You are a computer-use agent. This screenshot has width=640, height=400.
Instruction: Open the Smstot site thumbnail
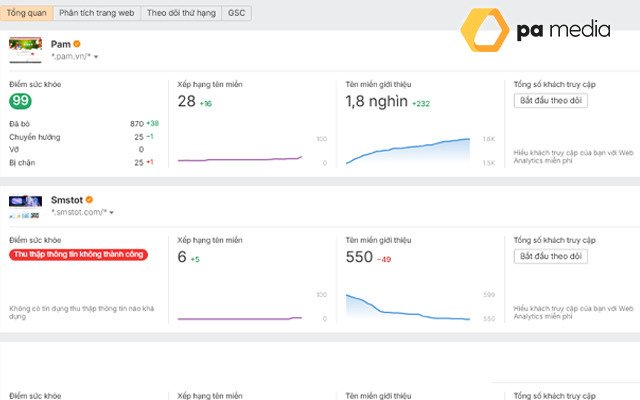[x=25, y=201]
